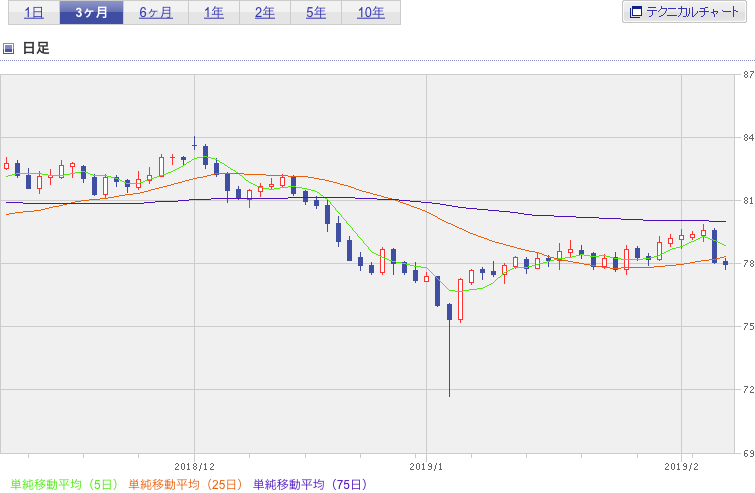Click the 81 price axis label
This screenshot has height=493, width=755.
tap(748, 201)
